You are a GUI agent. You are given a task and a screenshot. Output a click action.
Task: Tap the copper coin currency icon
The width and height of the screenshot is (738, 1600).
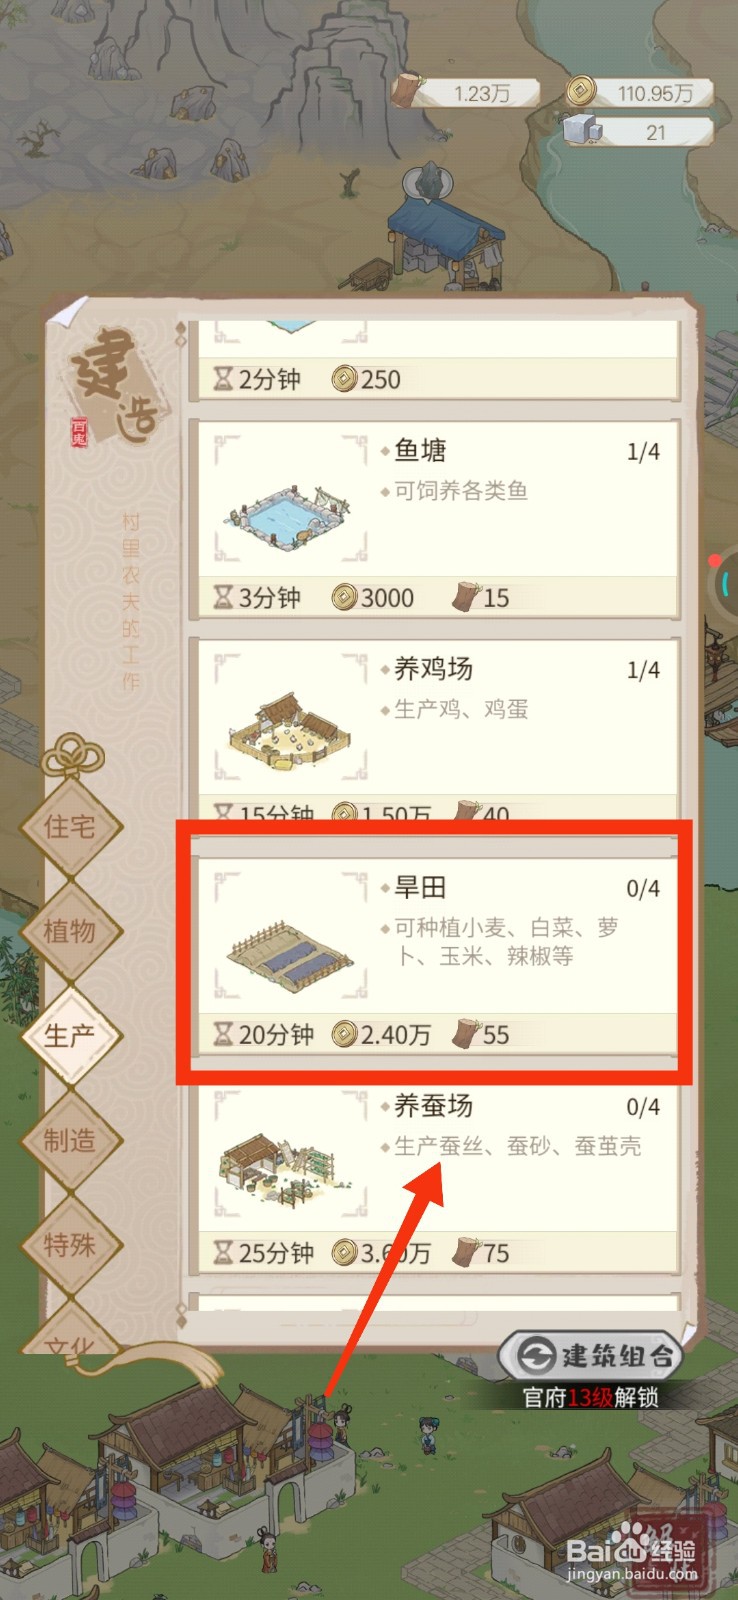click(x=582, y=92)
